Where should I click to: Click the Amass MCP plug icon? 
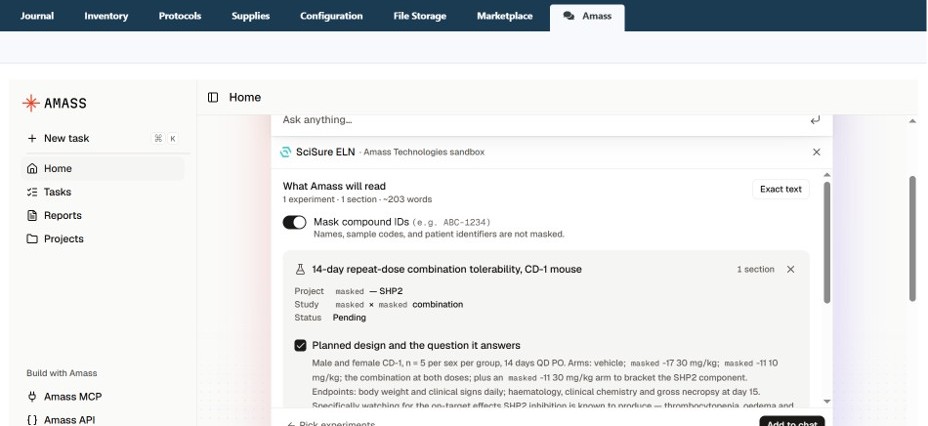32,396
